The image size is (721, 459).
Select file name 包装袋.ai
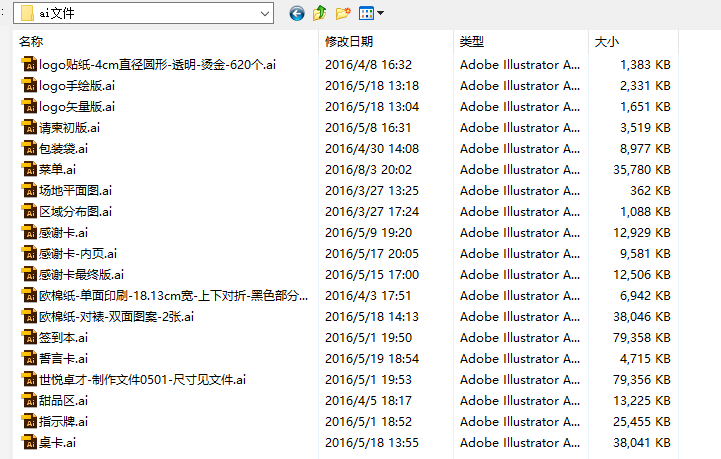coord(63,149)
